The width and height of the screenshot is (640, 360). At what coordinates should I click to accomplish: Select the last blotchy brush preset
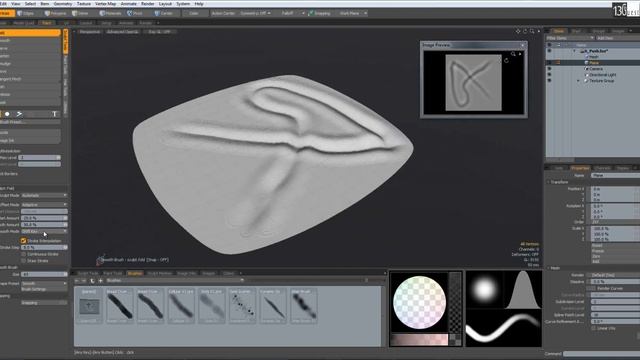[x=303, y=306]
